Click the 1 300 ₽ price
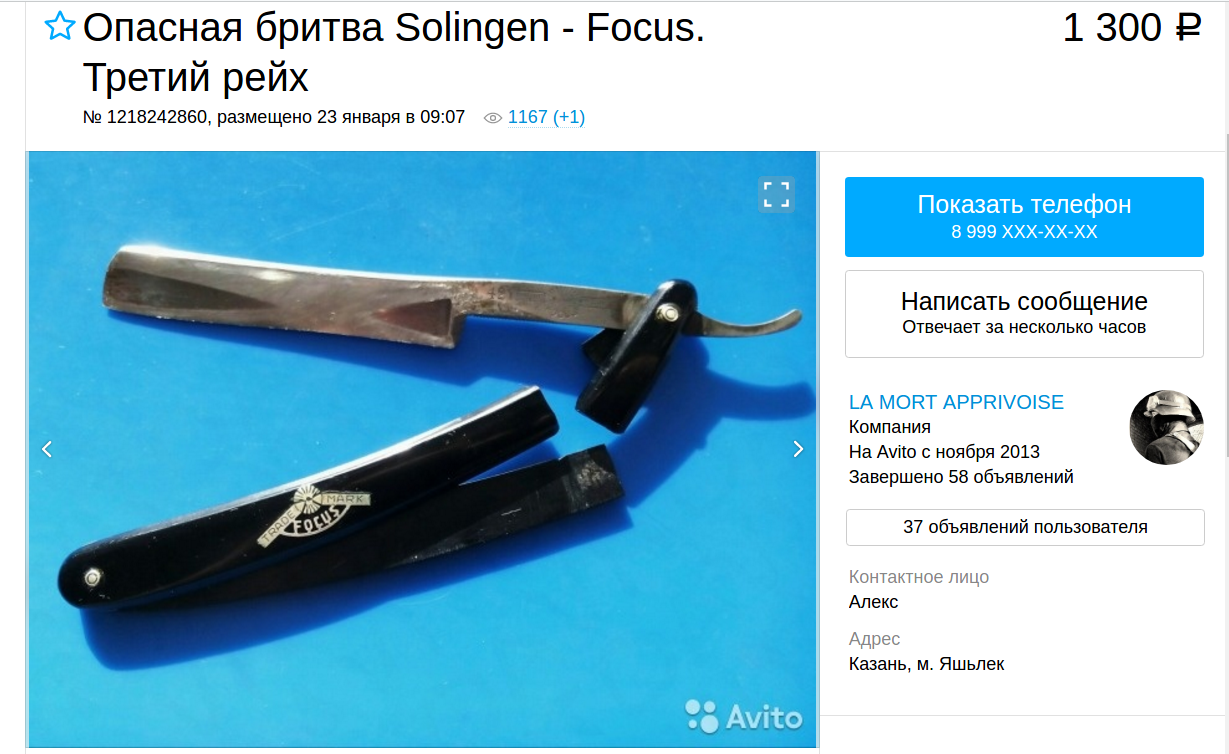This screenshot has height=754, width=1229. coord(1131,28)
